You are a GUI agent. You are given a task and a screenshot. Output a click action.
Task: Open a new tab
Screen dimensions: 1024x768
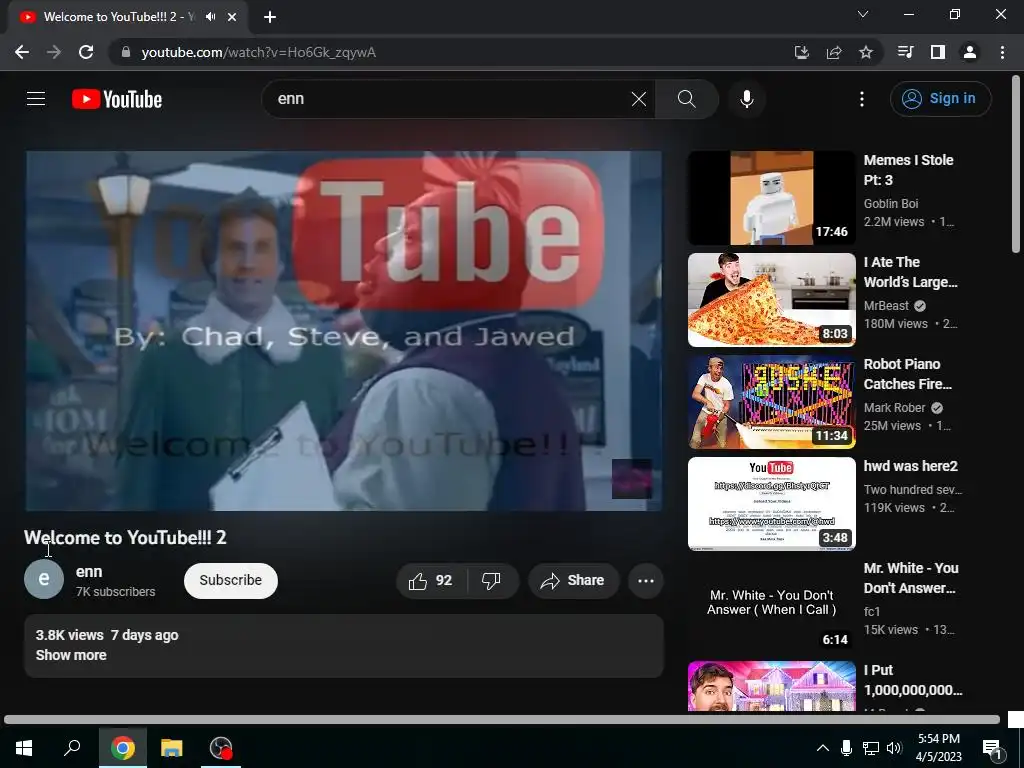(270, 17)
